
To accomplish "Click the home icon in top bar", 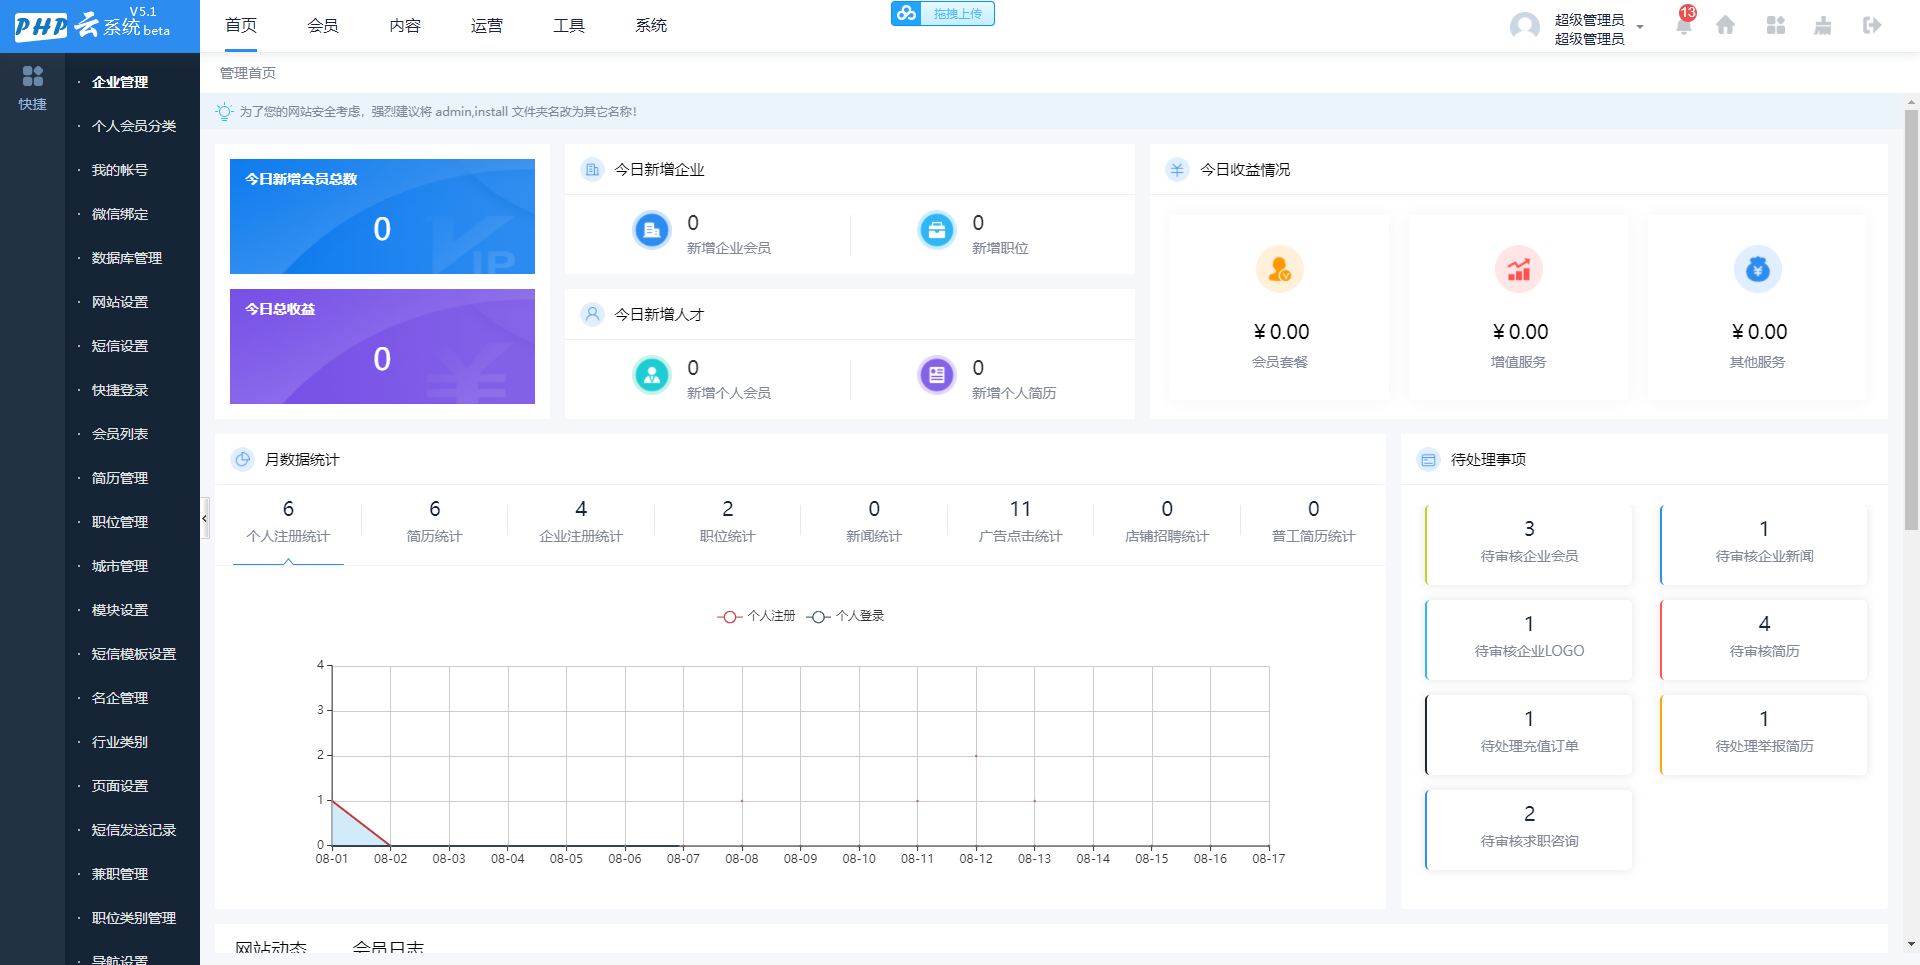I will coord(1725,26).
